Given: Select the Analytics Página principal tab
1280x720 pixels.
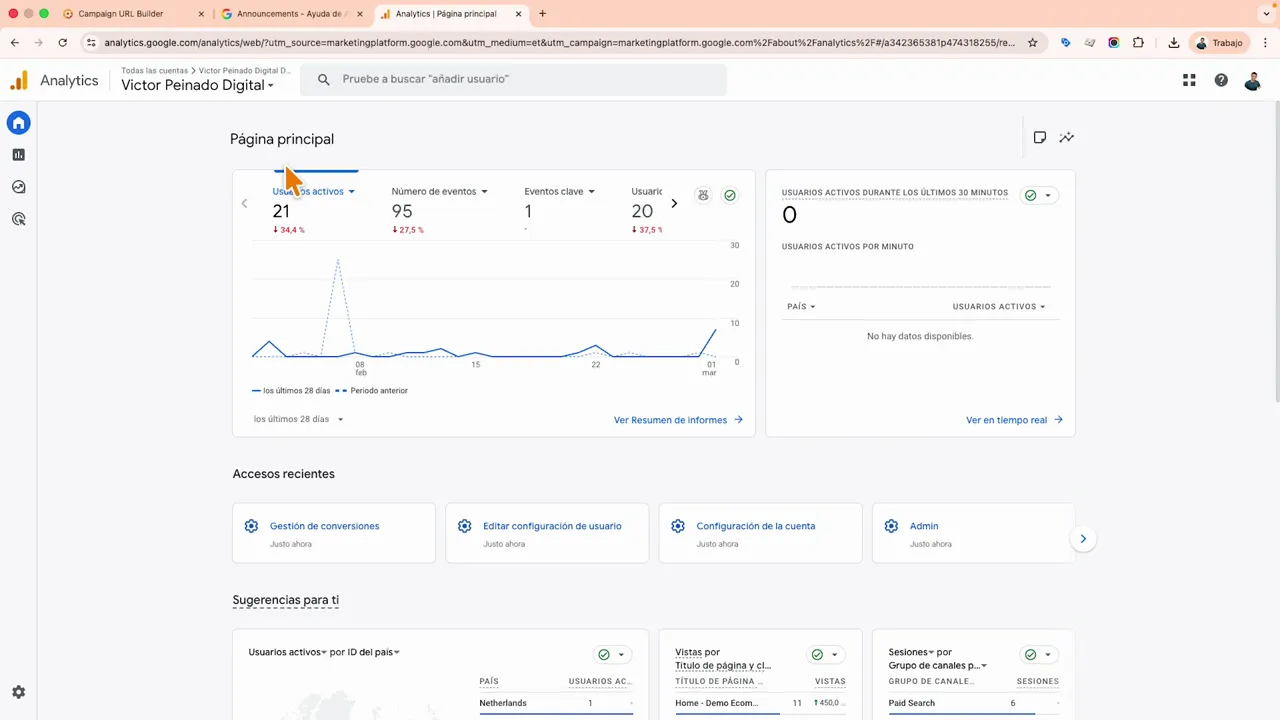Looking at the screenshot, I should pyautogui.click(x=451, y=14).
